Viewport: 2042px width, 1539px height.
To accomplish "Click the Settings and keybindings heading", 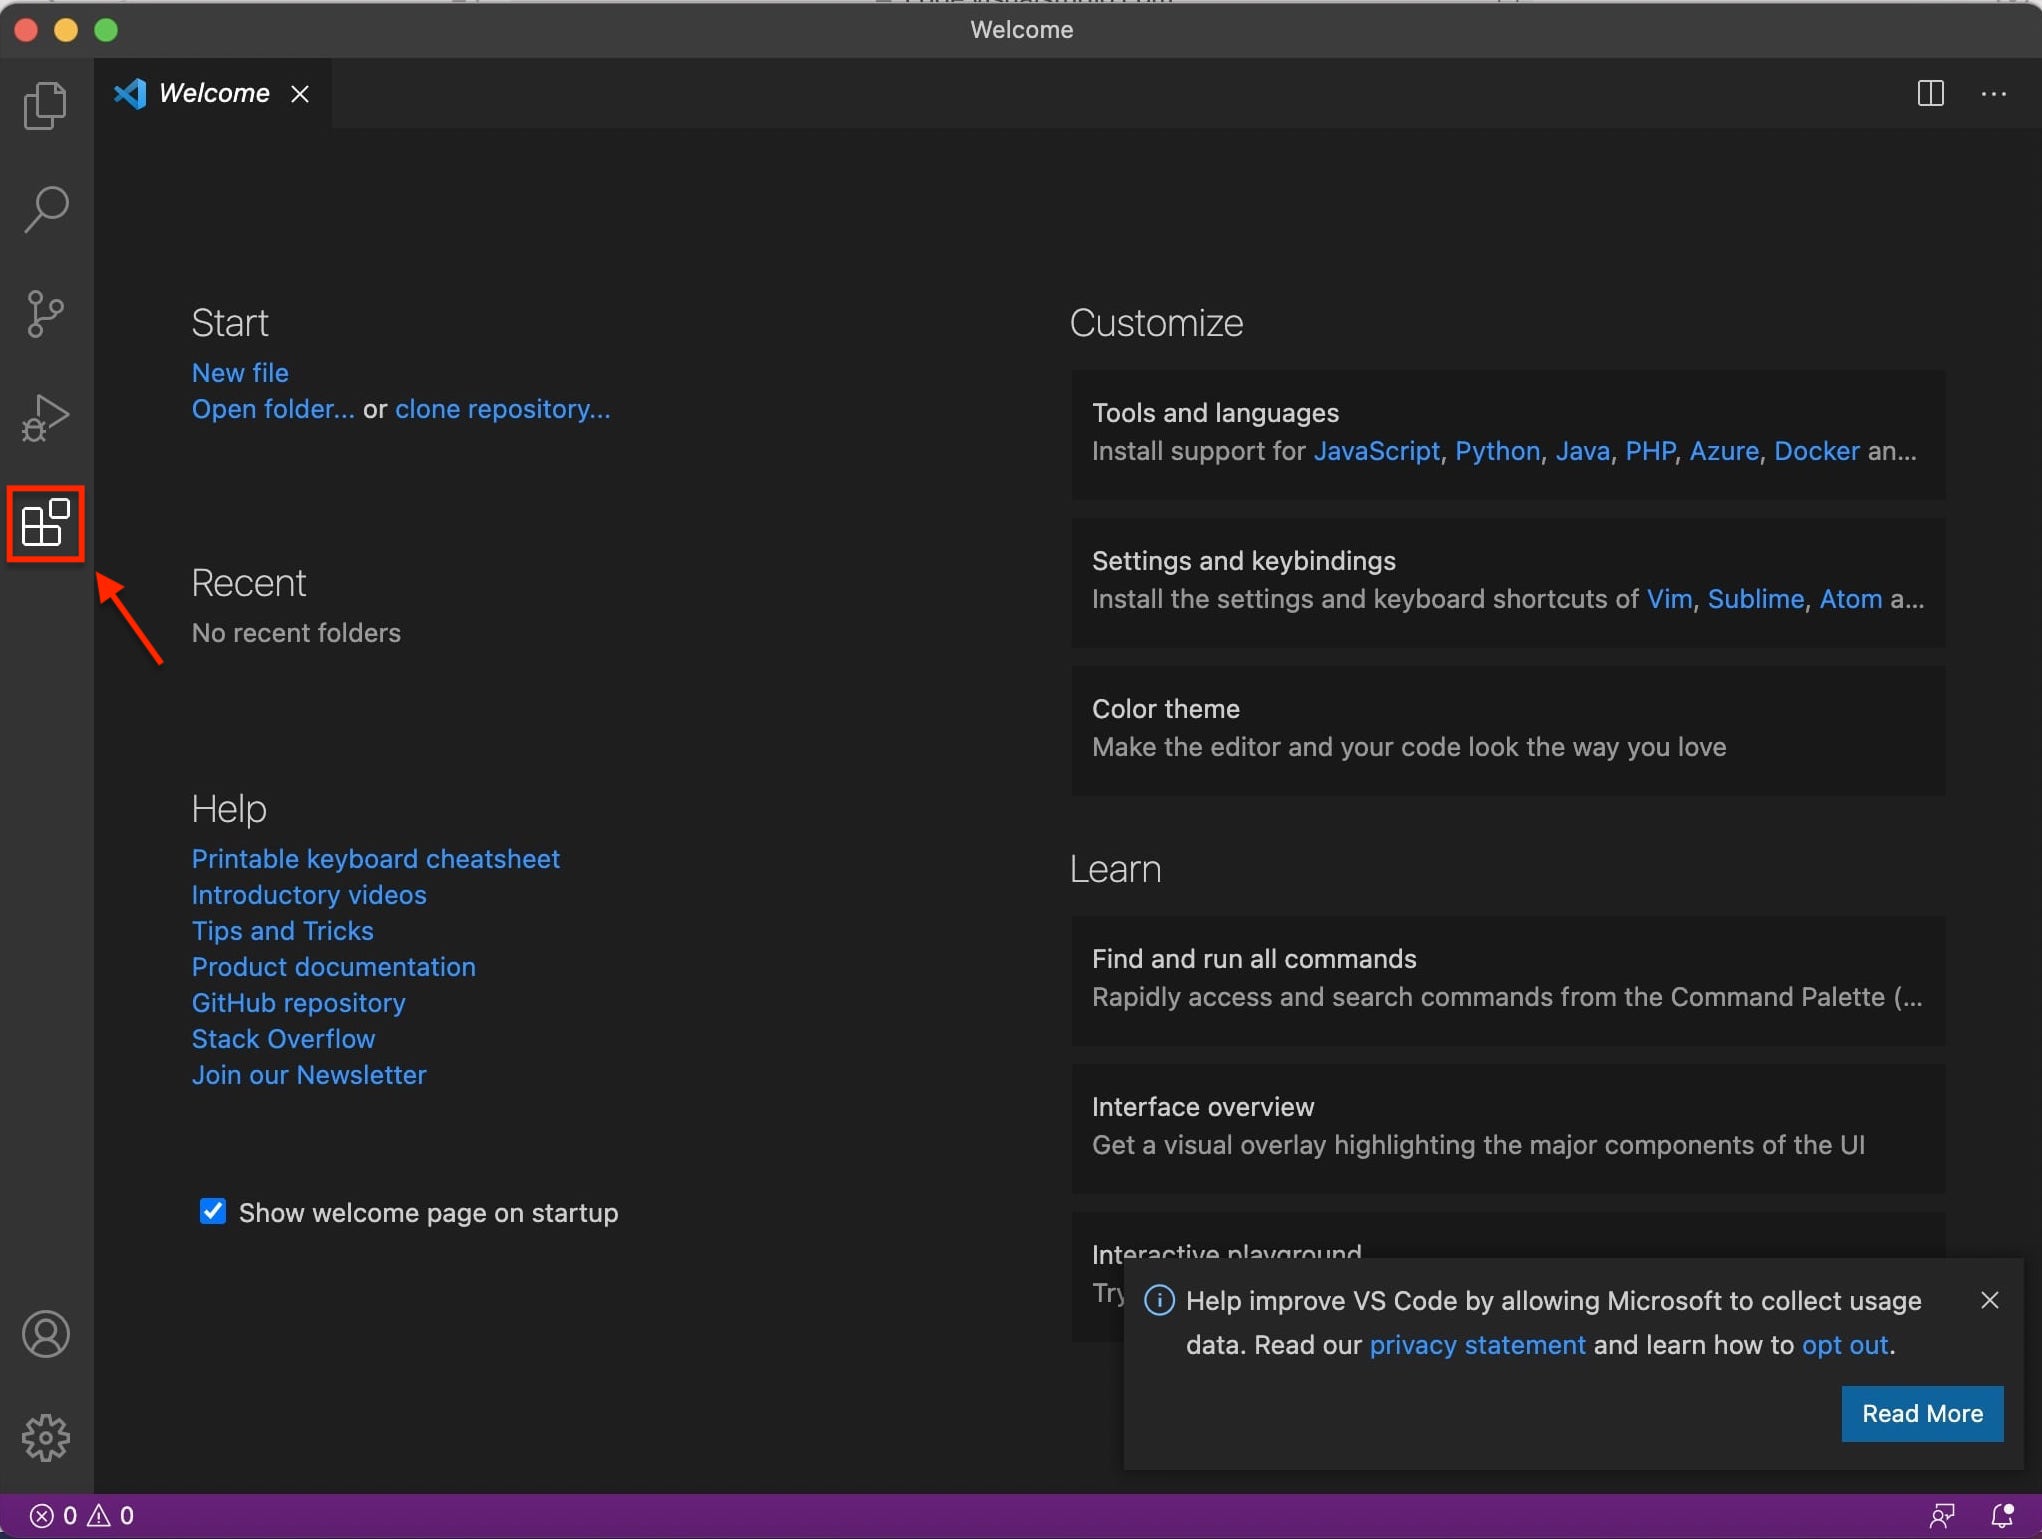I will (1243, 561).
